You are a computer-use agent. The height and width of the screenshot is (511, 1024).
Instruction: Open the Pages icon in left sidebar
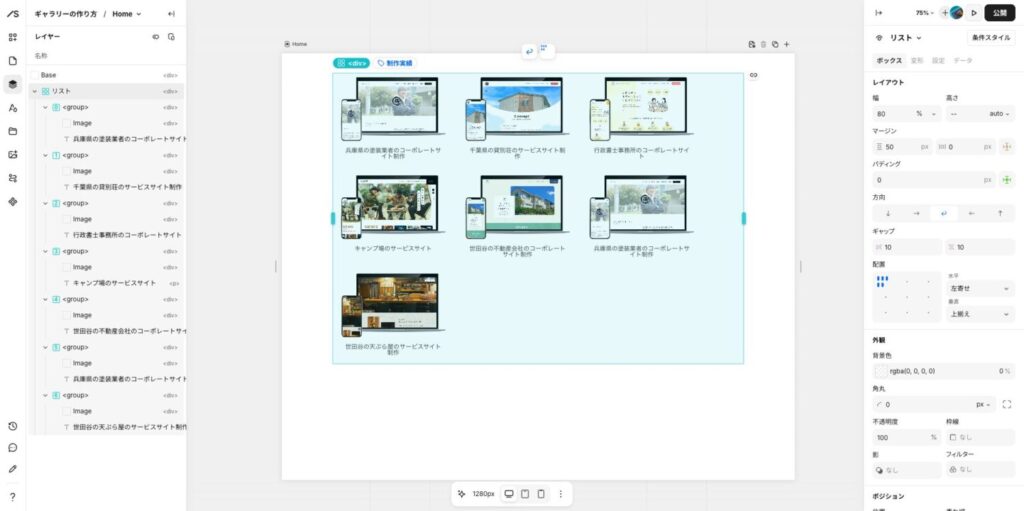click(13, 61)
